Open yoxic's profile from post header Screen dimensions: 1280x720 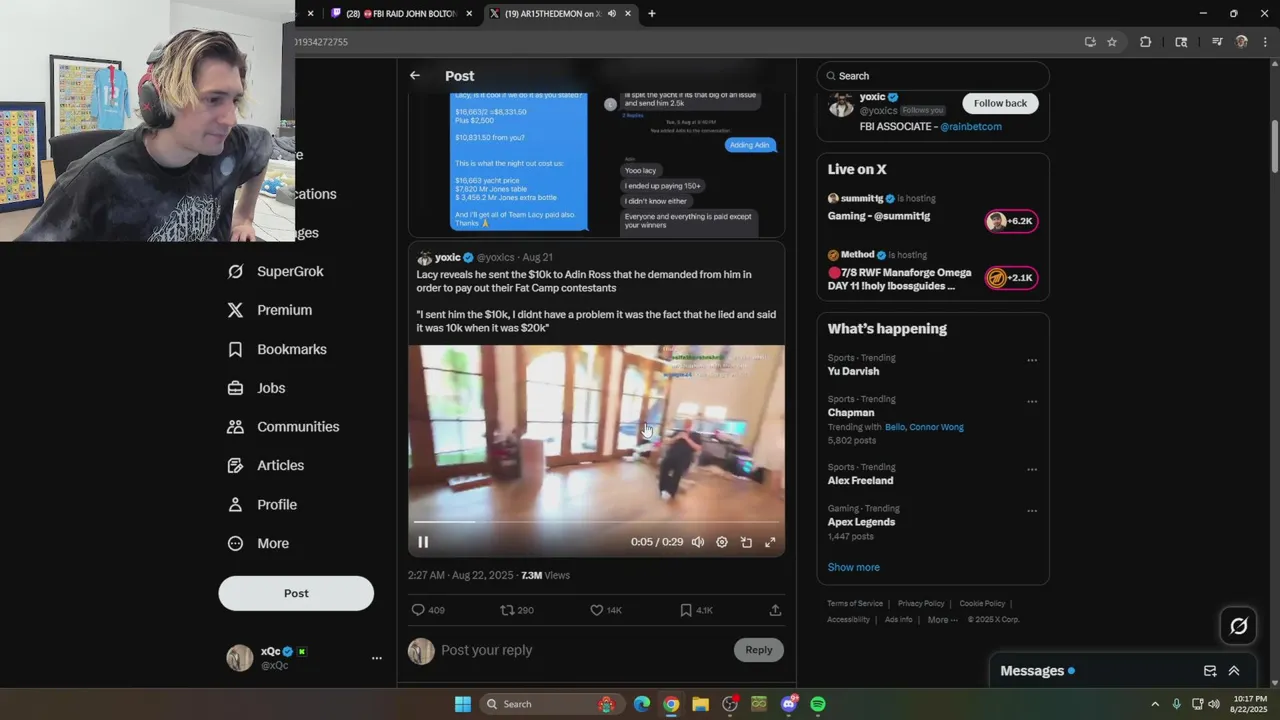coord(448,258)
